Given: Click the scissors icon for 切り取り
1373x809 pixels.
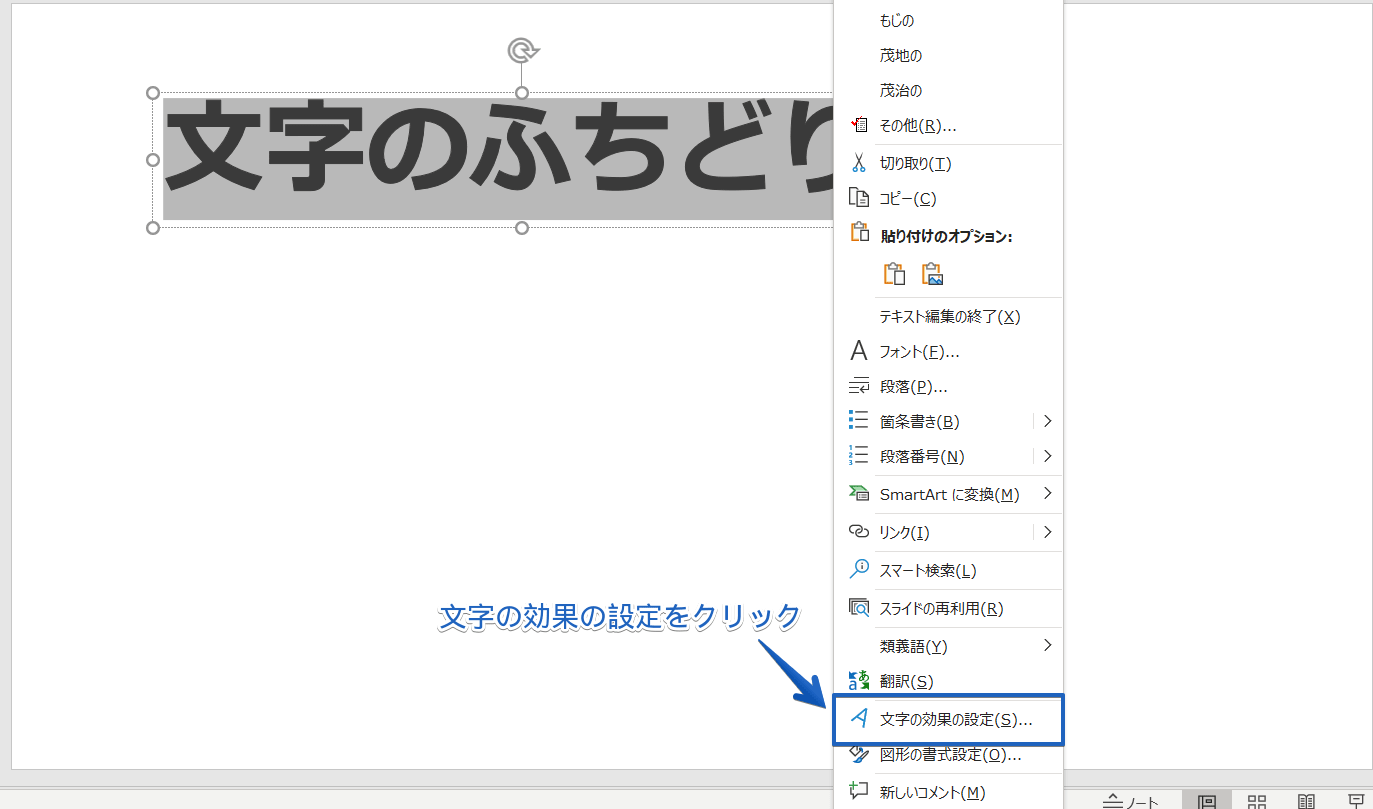Looking at the screenshot, I should tap(858, 163).
